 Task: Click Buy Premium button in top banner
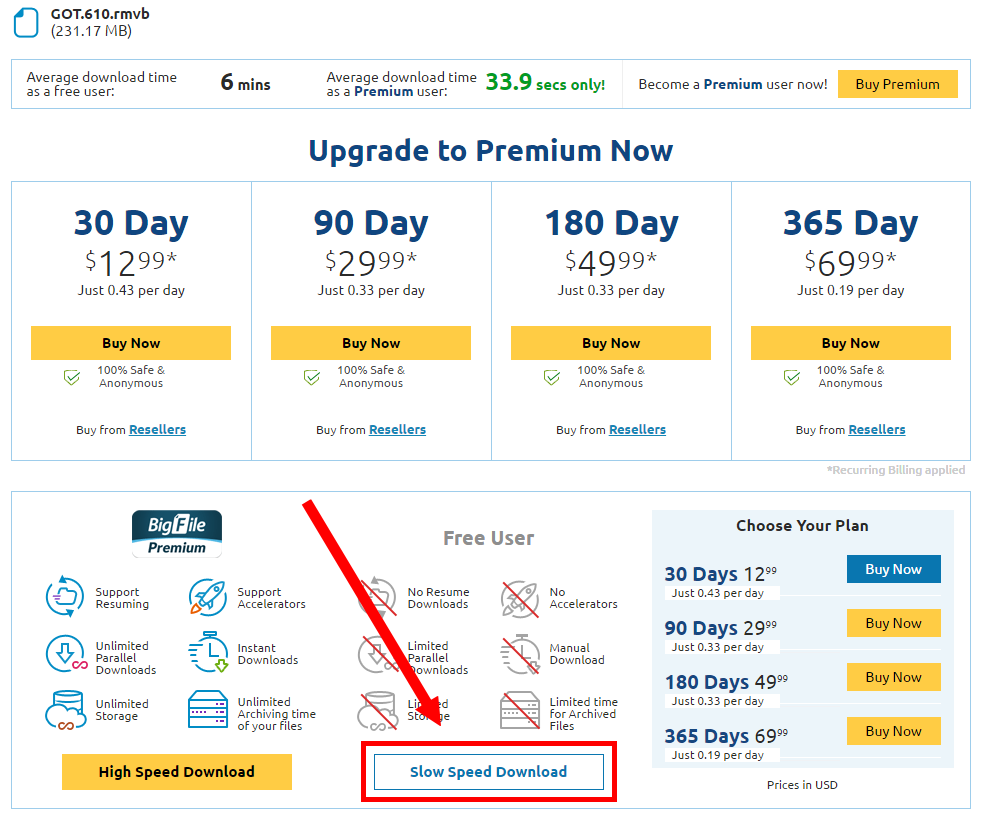click(x=897, y=84)
